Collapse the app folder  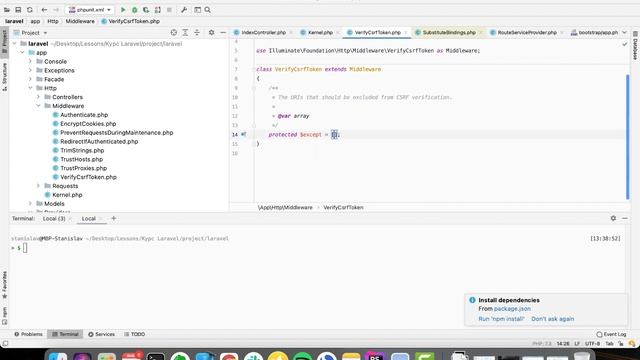tap(22, 53)
